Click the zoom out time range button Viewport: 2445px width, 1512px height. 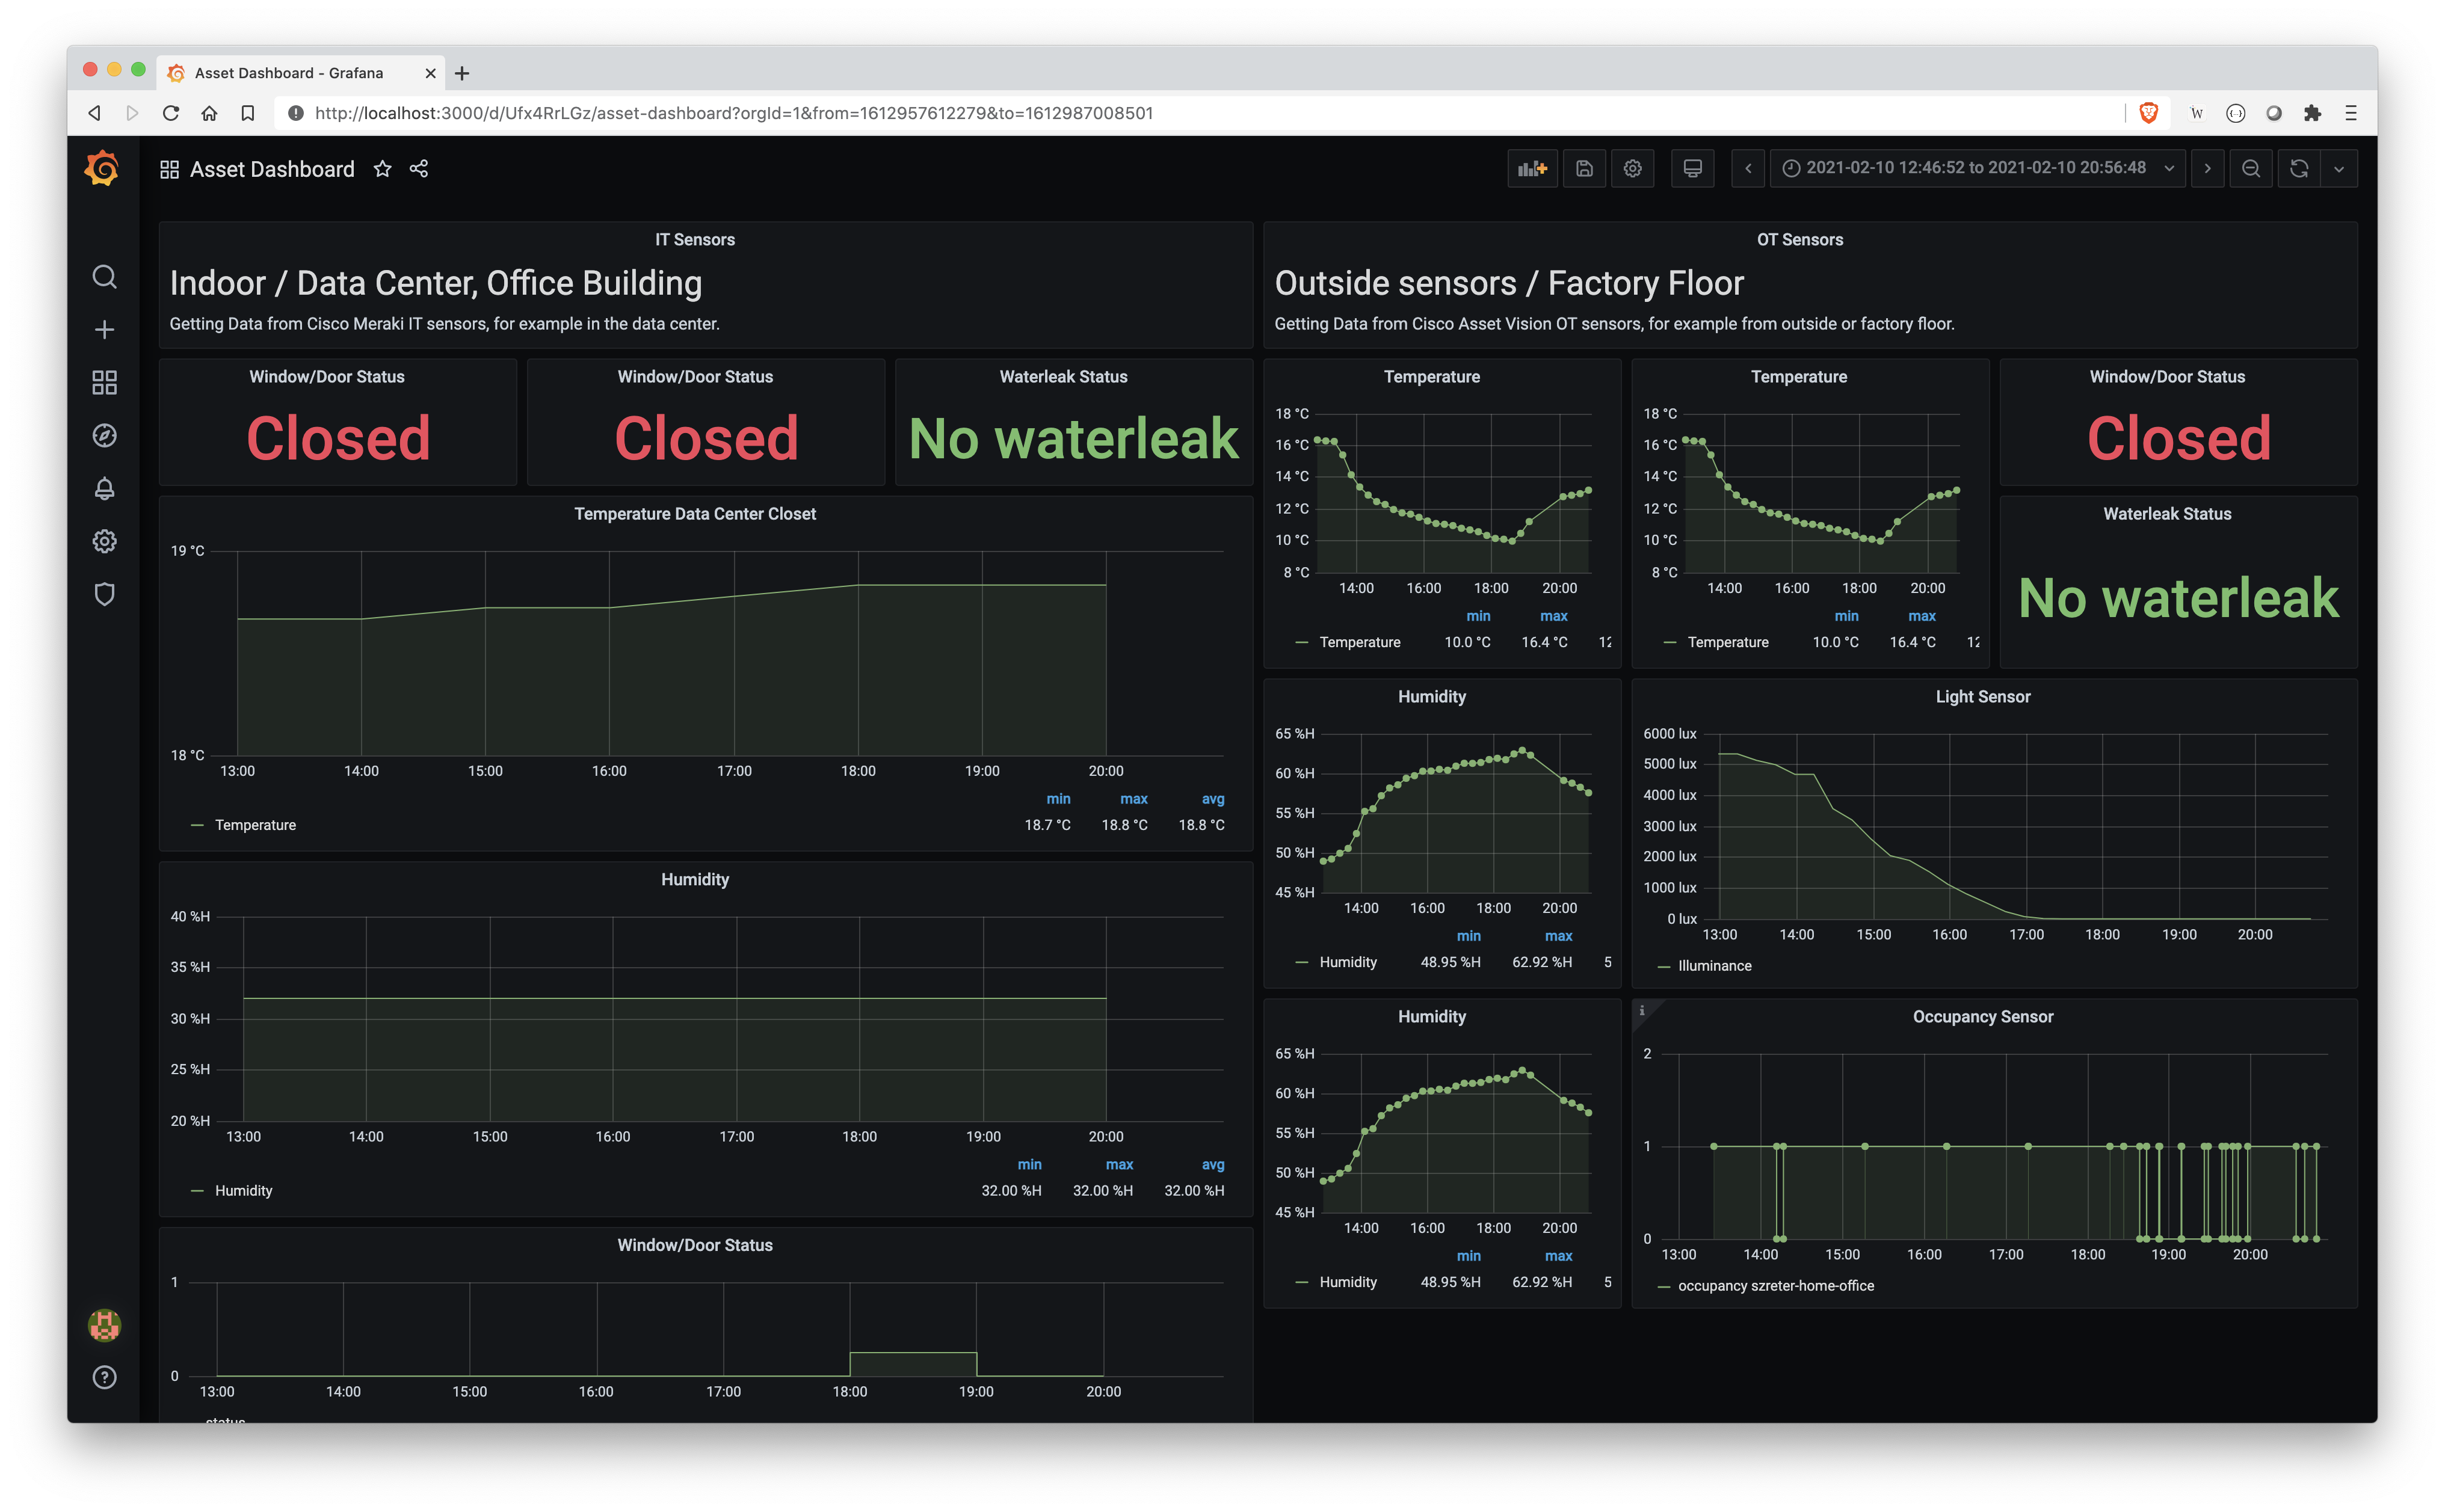[2251, 169]
